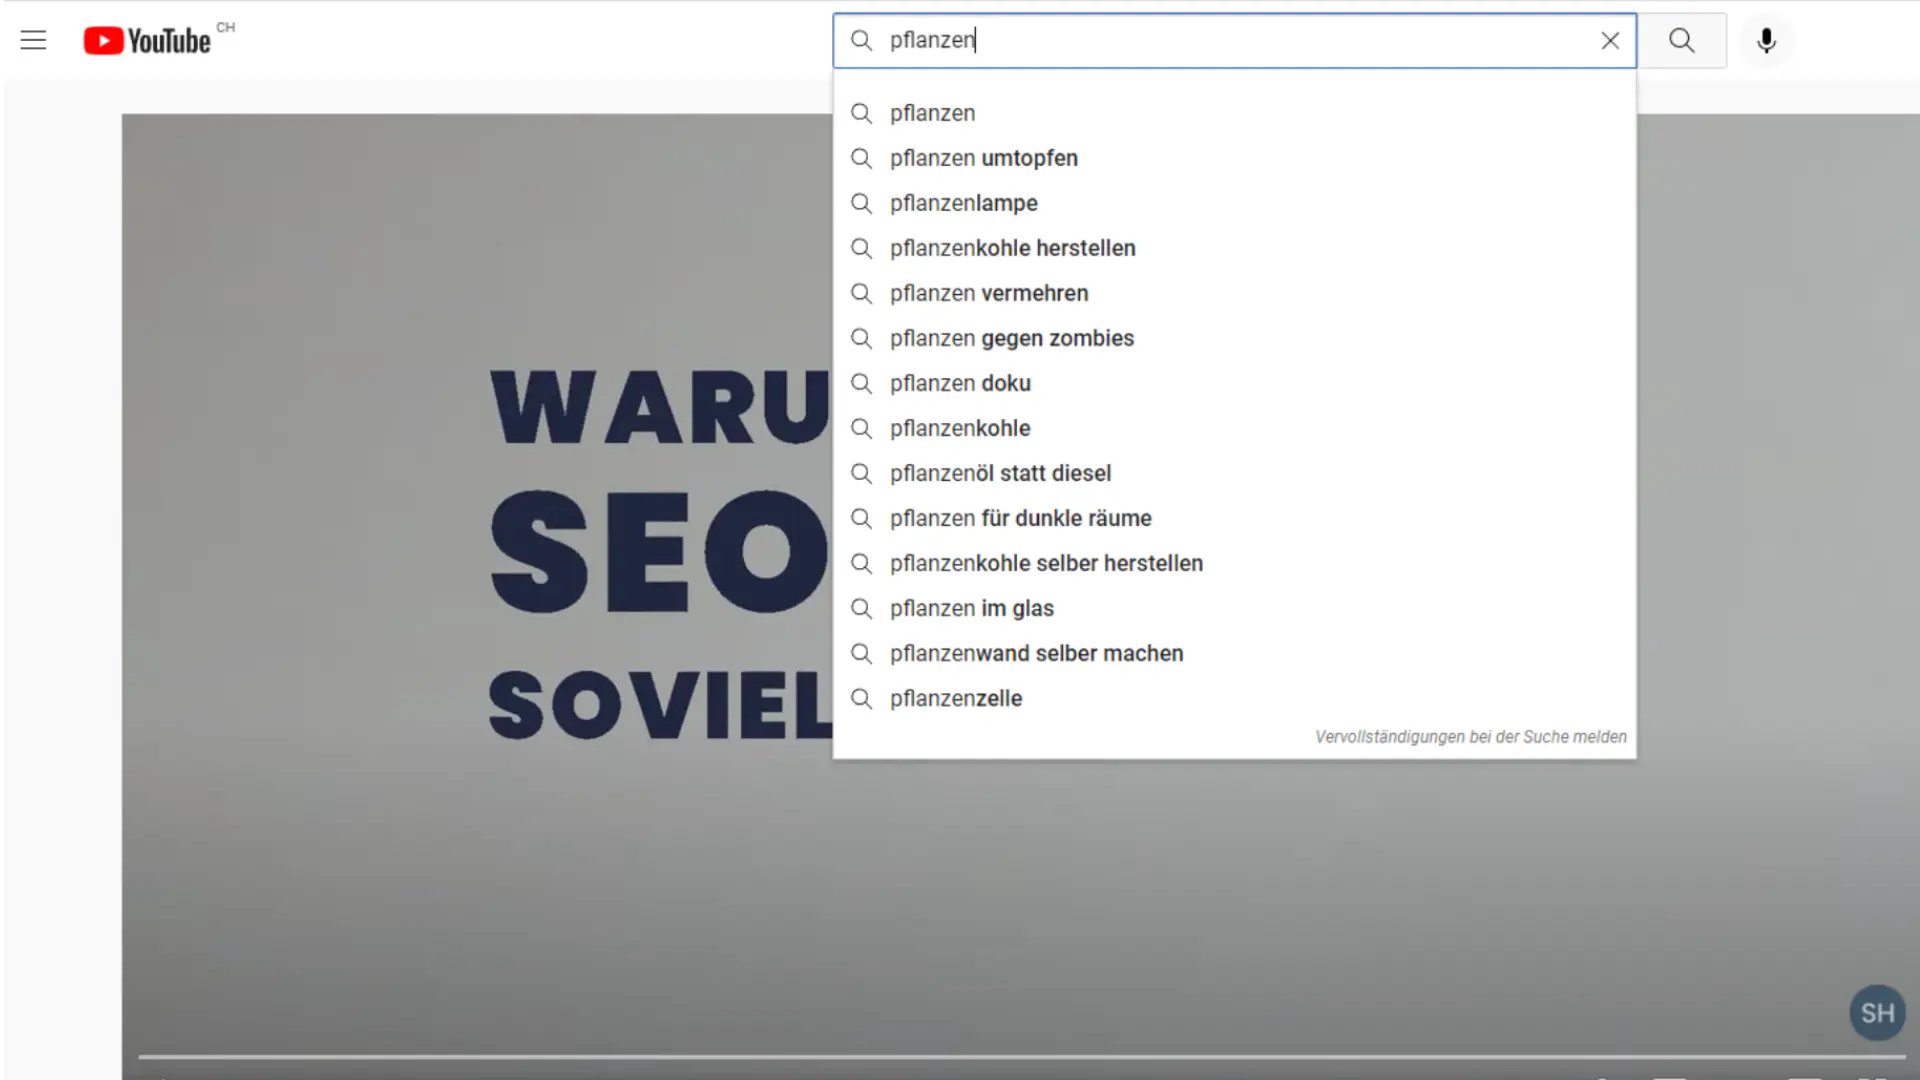Select suggestion 'pflanzenzelle'
The image size is (1920, 1080).
tap(1234, 698)
